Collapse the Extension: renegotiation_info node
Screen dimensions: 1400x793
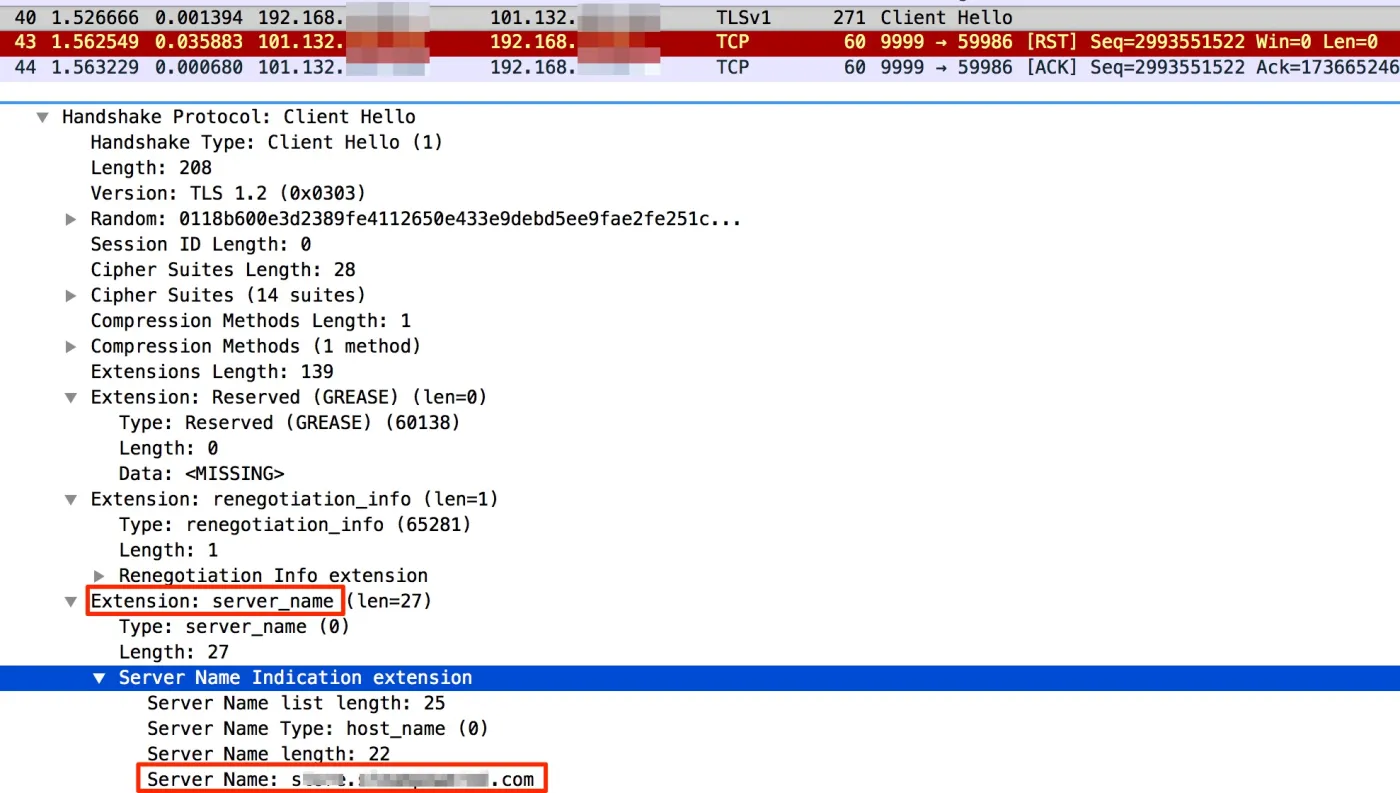click(x=70, y=499)
